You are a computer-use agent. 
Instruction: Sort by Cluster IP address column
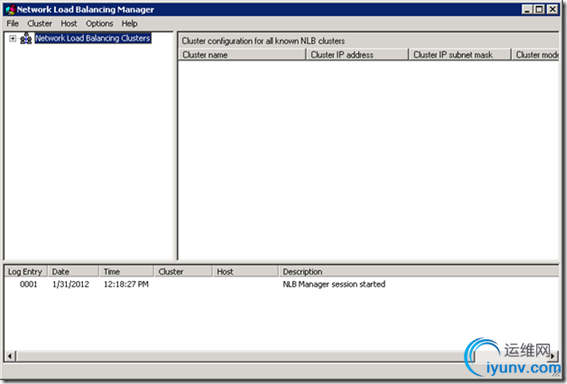[x=357, y=55]
